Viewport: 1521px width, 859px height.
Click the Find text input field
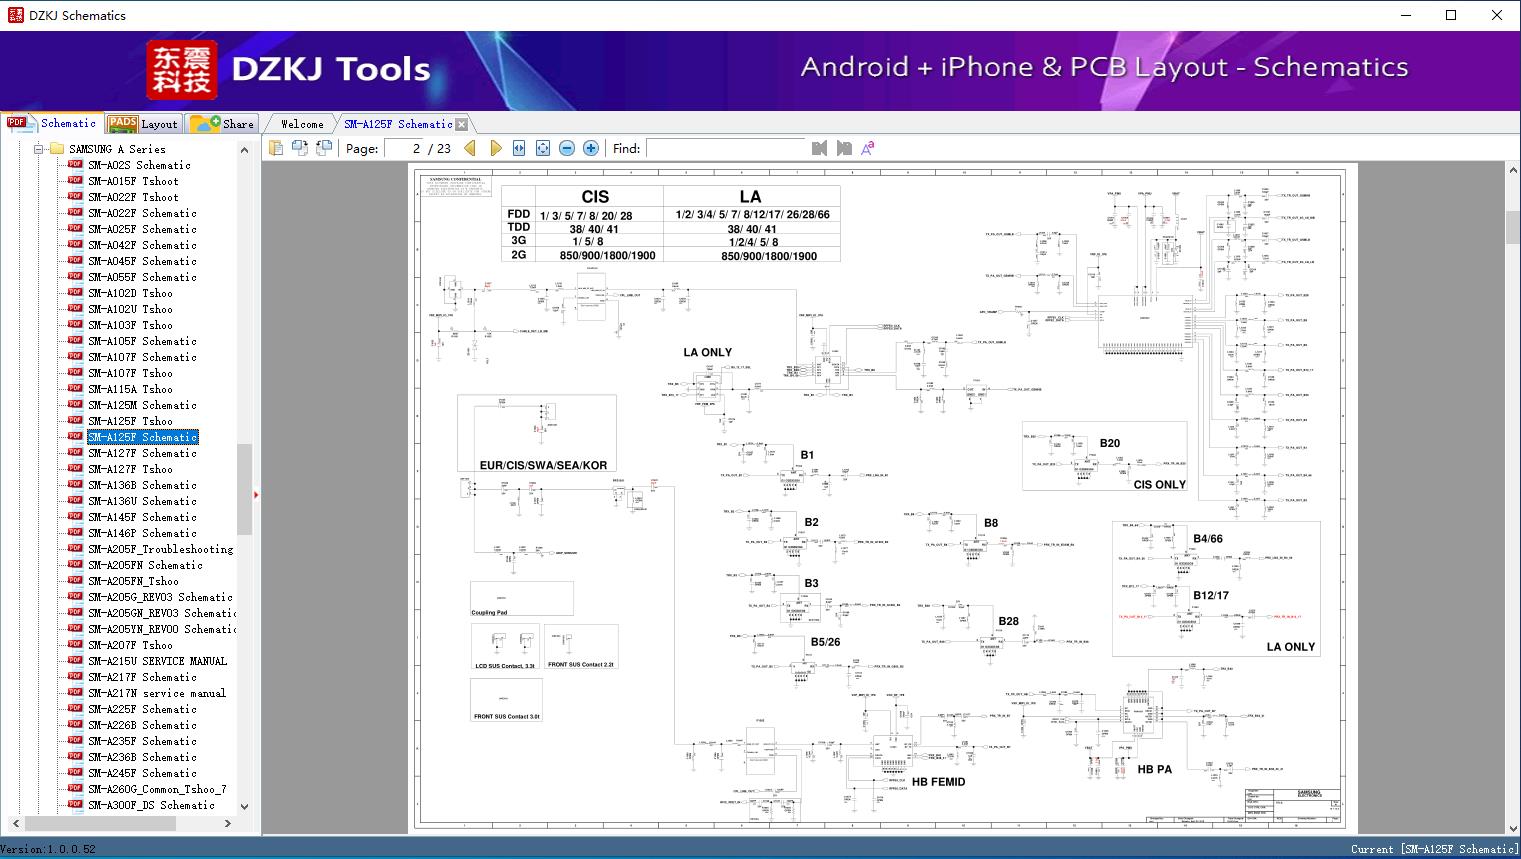click(725, 148)
